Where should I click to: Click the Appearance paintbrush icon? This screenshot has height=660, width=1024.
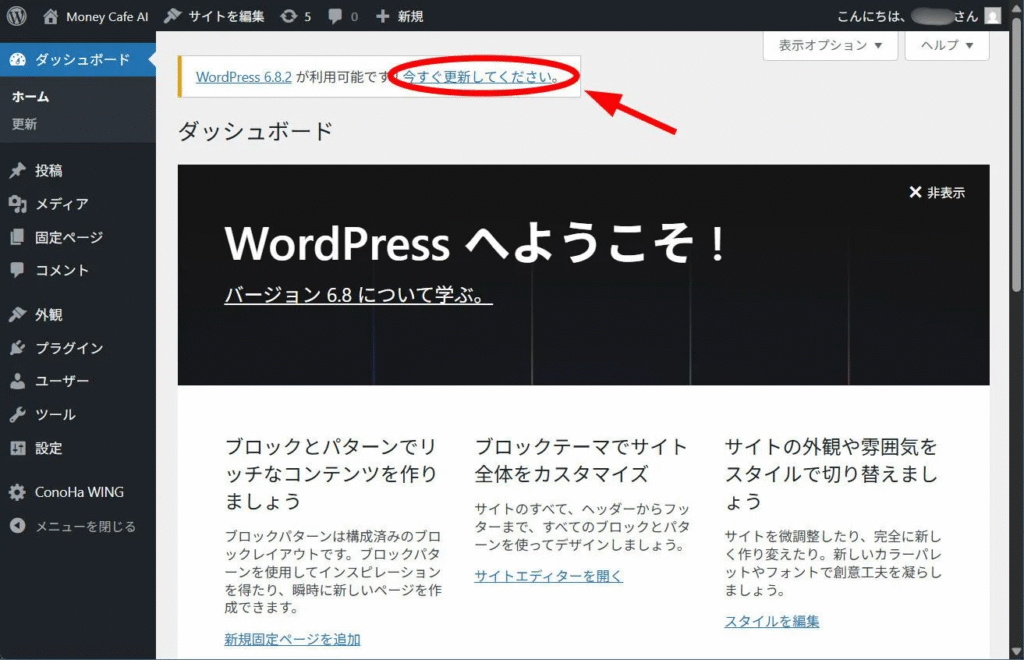coord(18,315)
